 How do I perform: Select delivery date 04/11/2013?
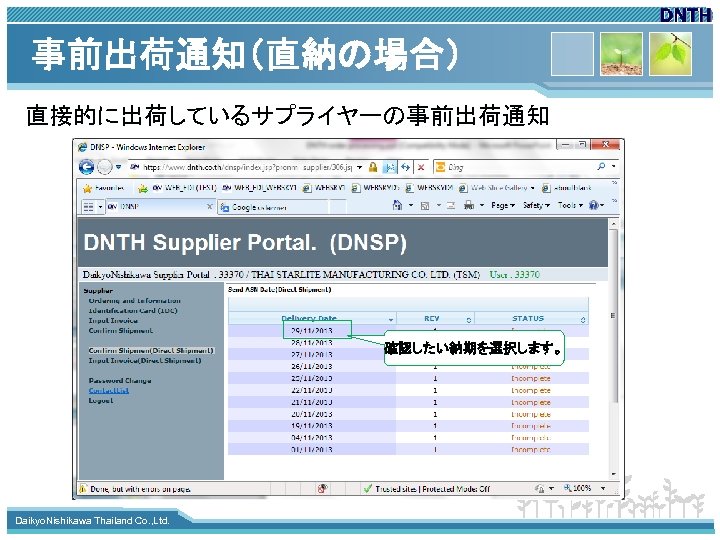coord(312,438)
